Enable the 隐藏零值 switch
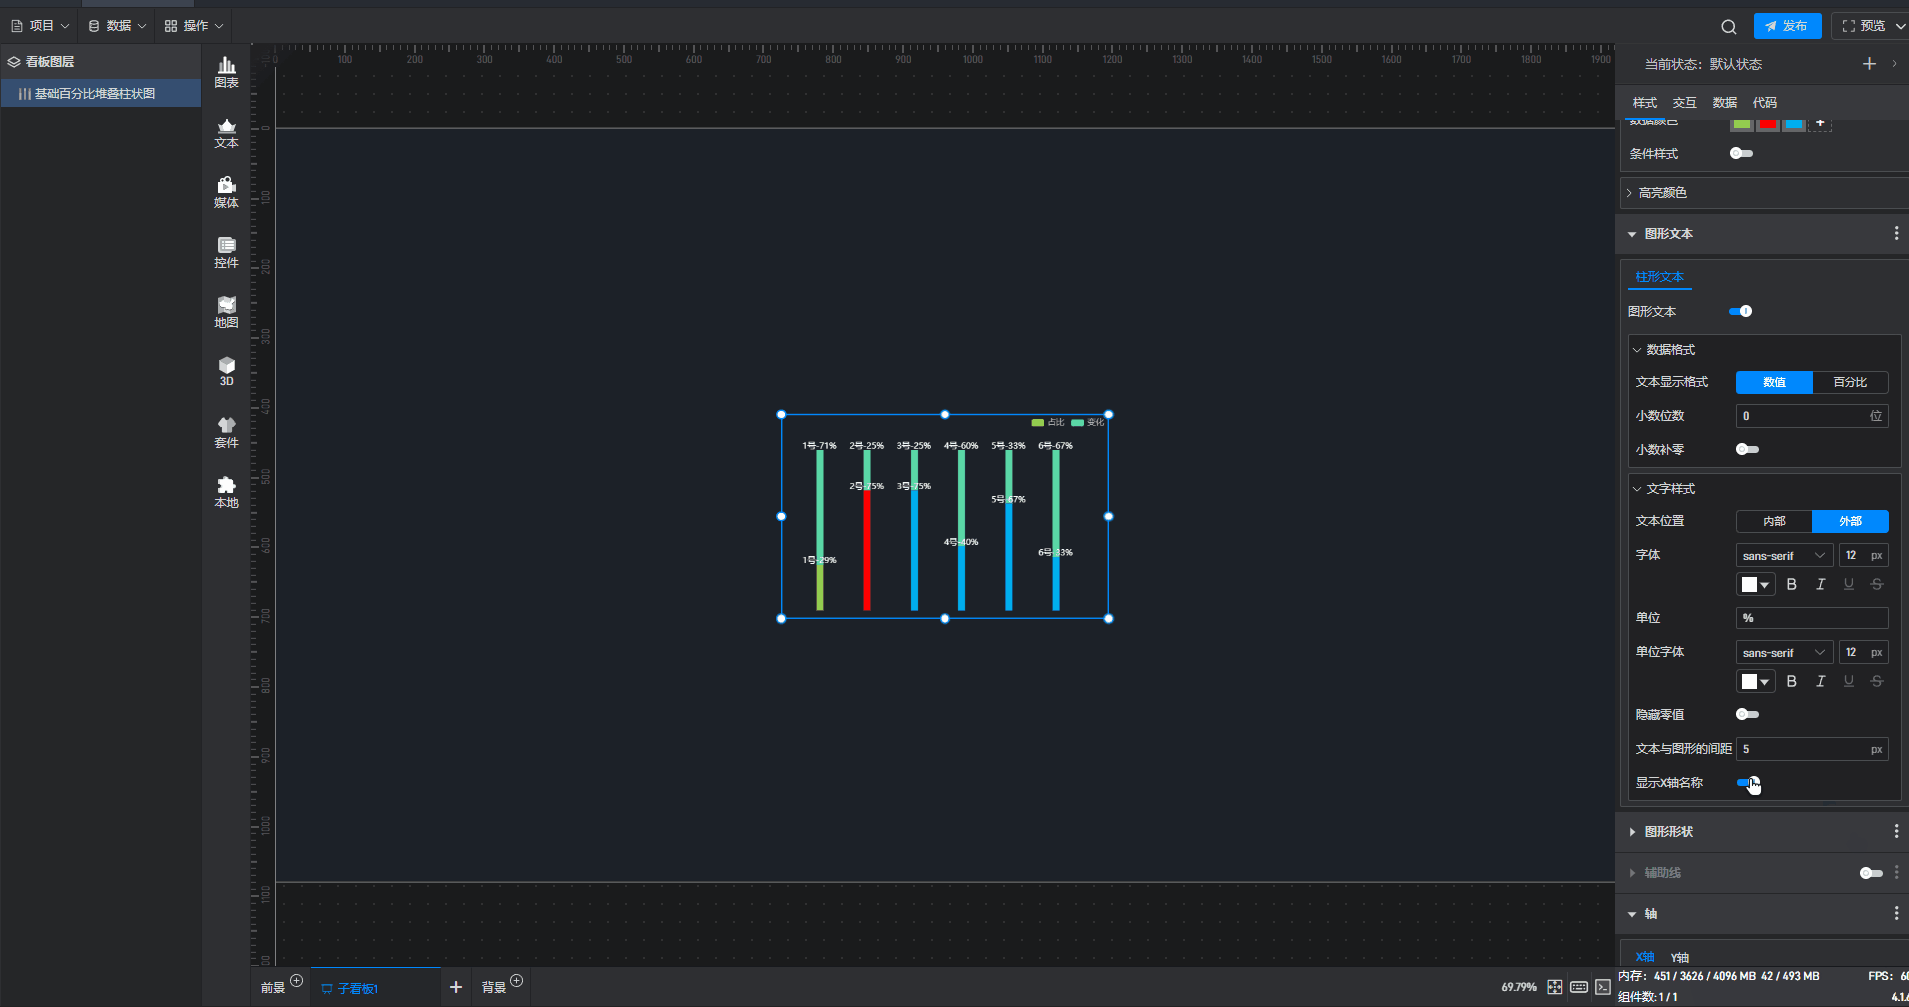 pos(1747,715)
